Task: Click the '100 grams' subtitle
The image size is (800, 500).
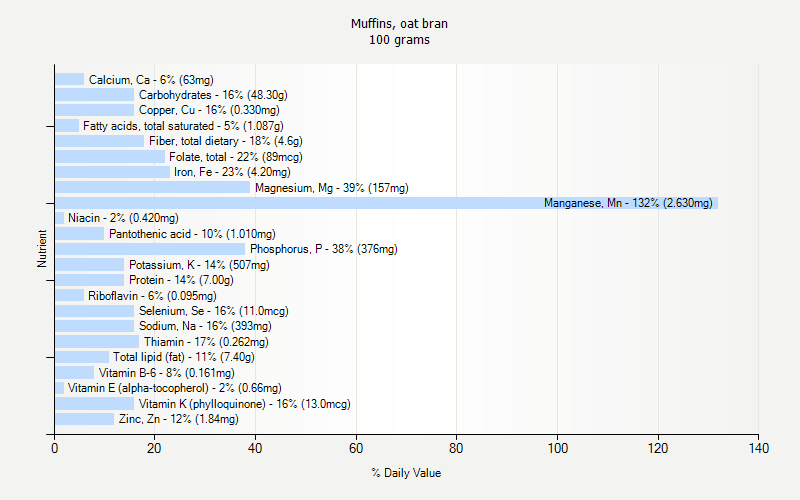Action: pyautogui.click(x=399, y=40)
